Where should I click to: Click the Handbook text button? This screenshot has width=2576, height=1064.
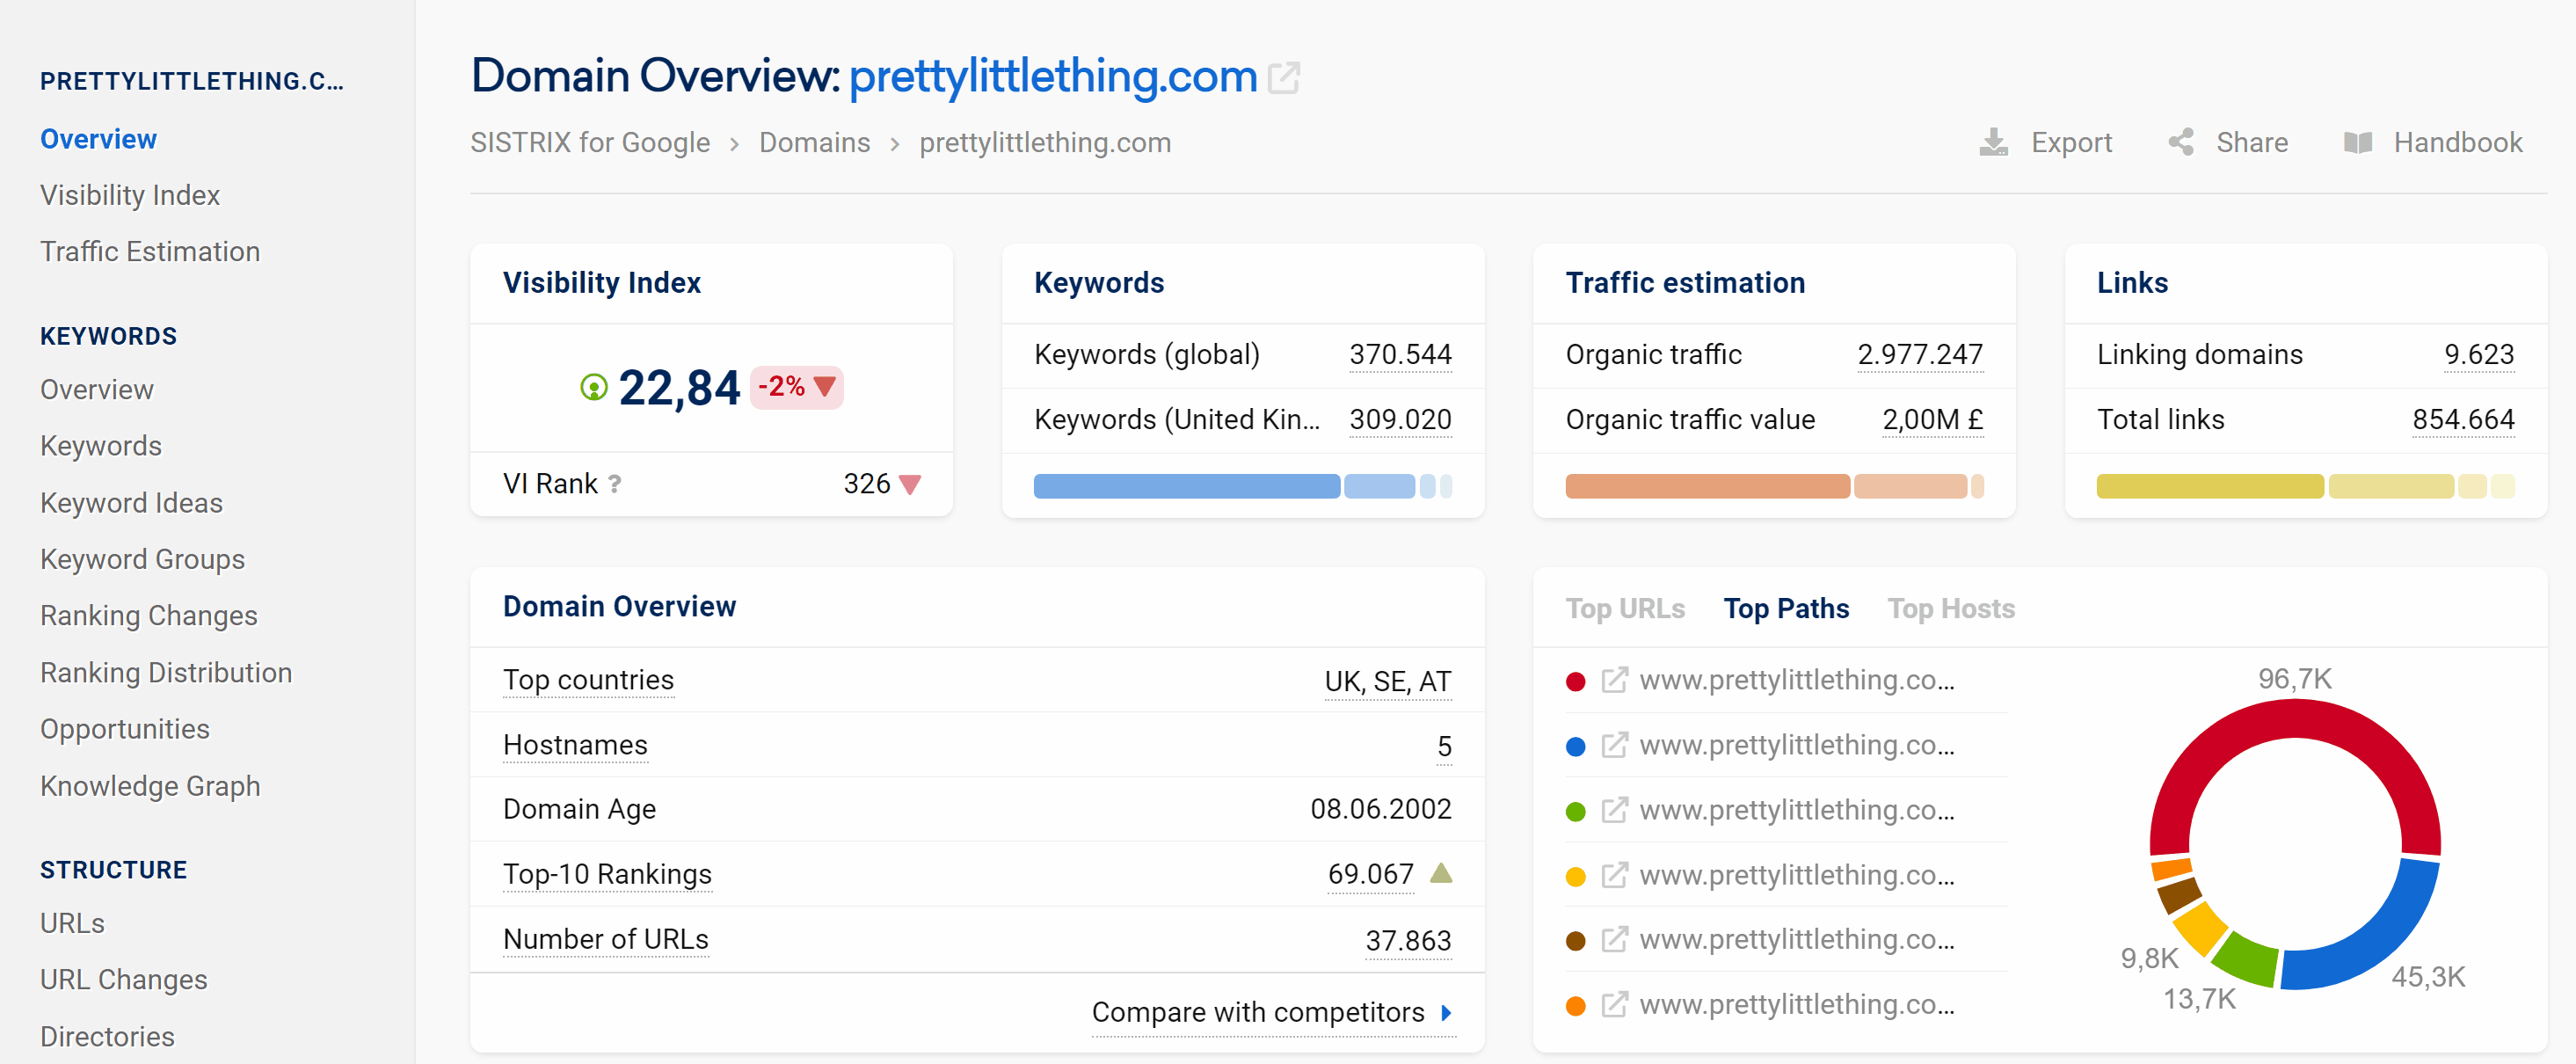2457,142
